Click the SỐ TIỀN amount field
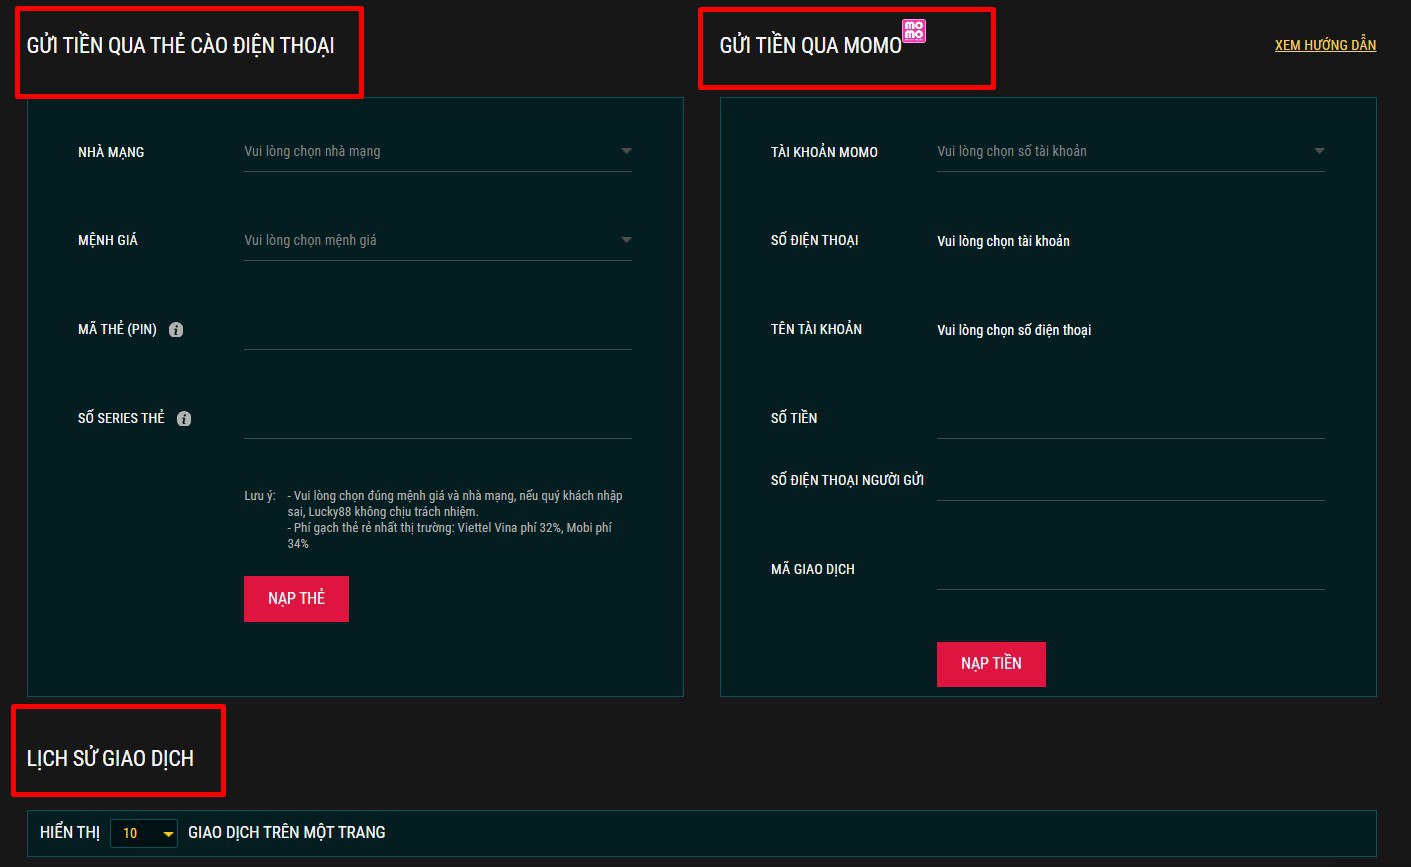1411x867 pixels. click(x=1131, y=419)
